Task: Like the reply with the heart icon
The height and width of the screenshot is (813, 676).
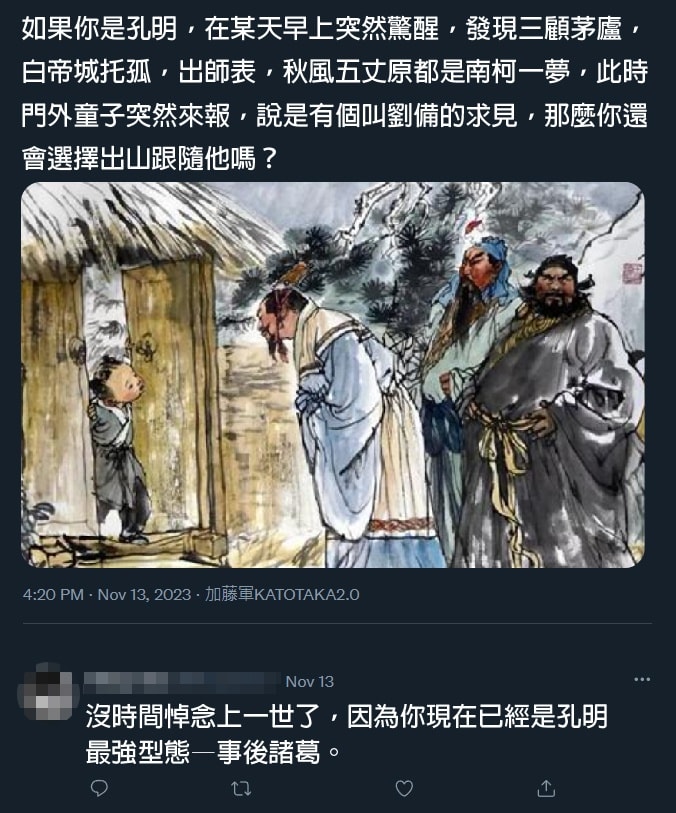Action: 404,788
